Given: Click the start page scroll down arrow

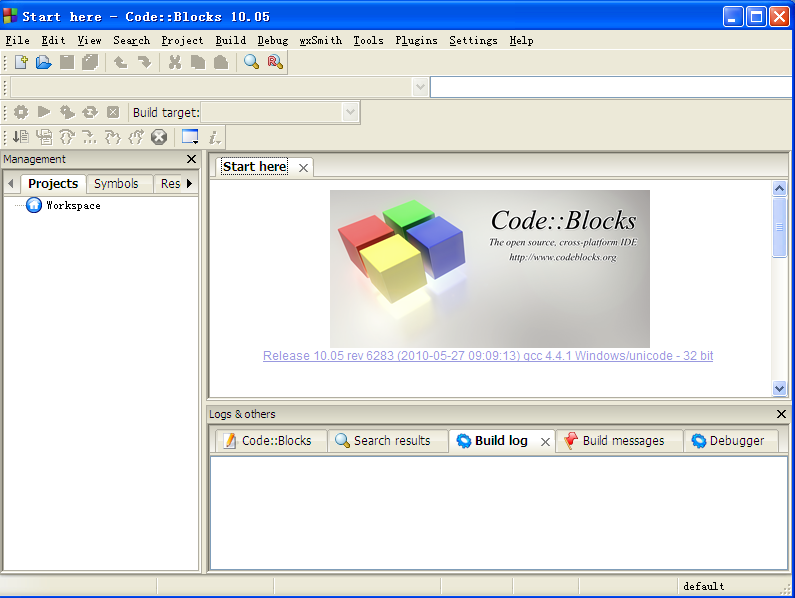Looking at the screenshot, I should pyautogui.click(x=779, y=389).
